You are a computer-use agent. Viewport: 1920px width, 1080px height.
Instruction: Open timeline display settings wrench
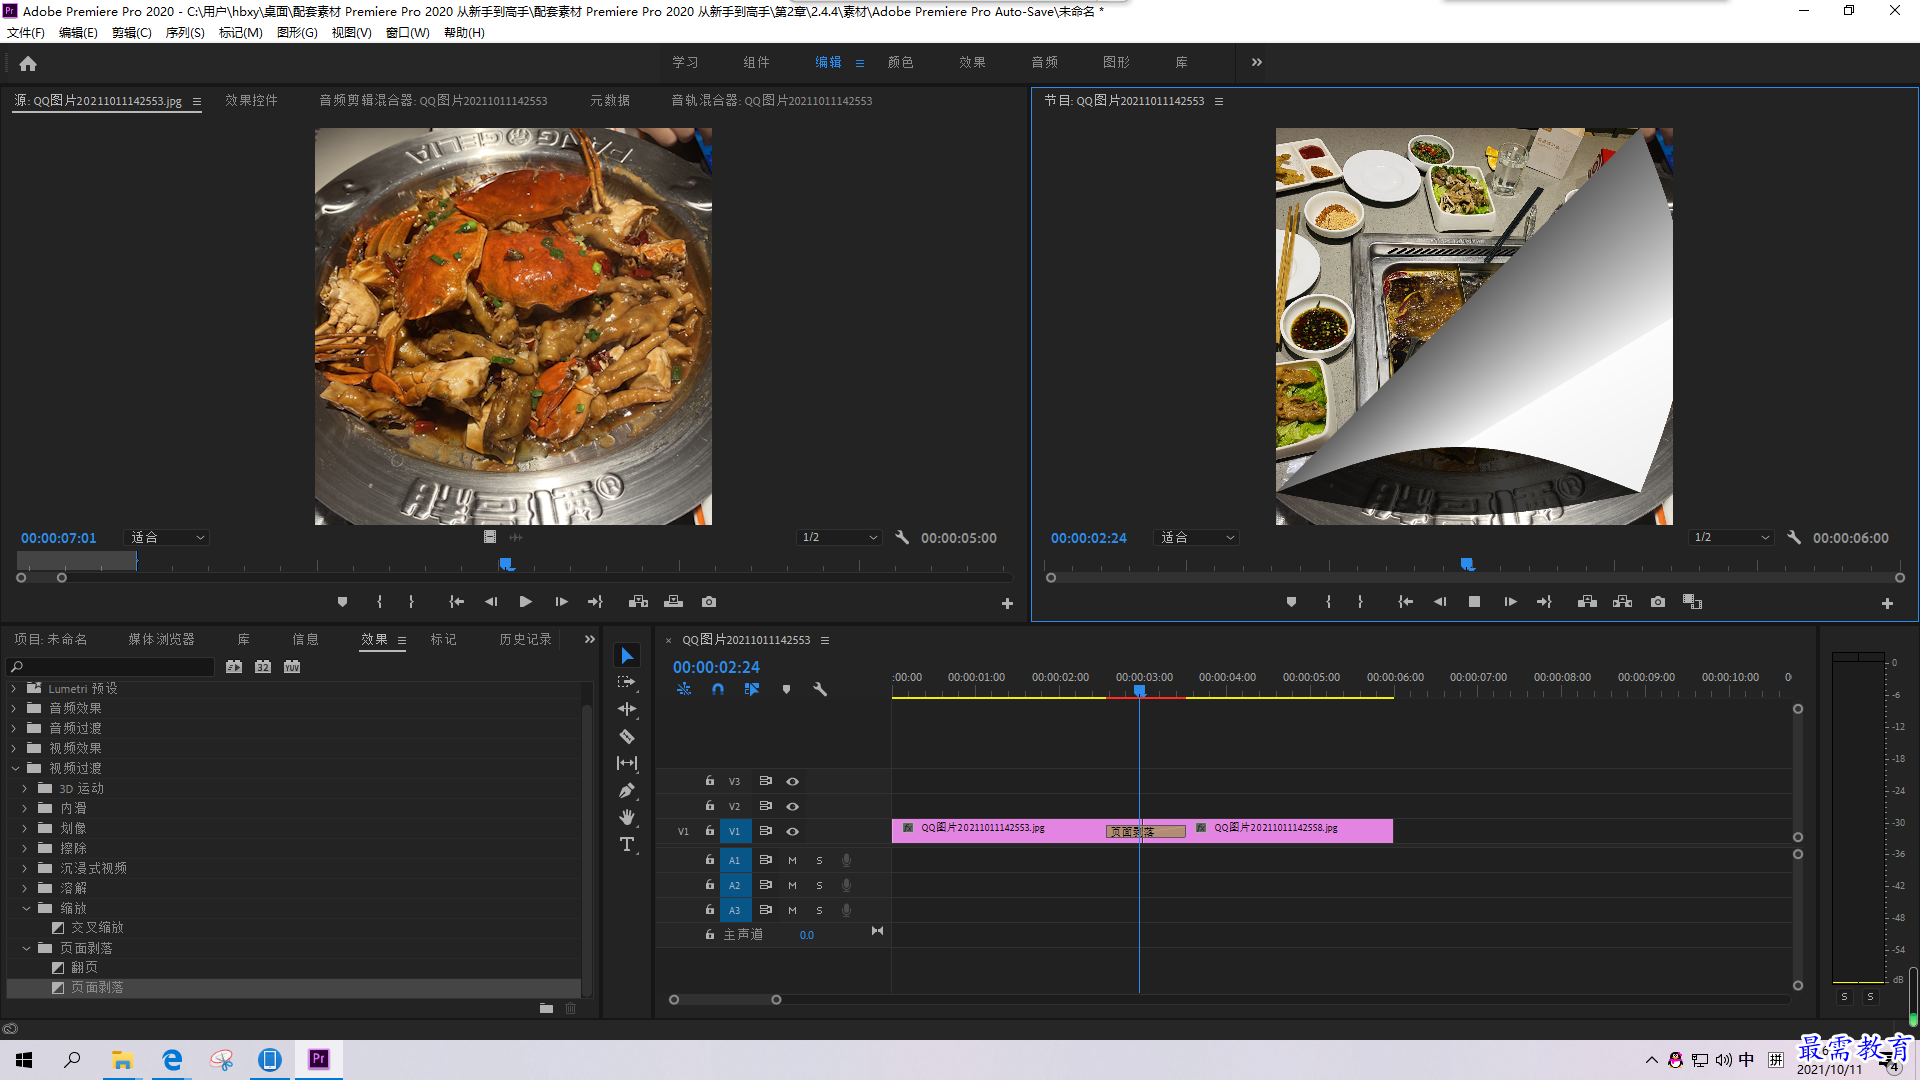(x=820, y=689)
